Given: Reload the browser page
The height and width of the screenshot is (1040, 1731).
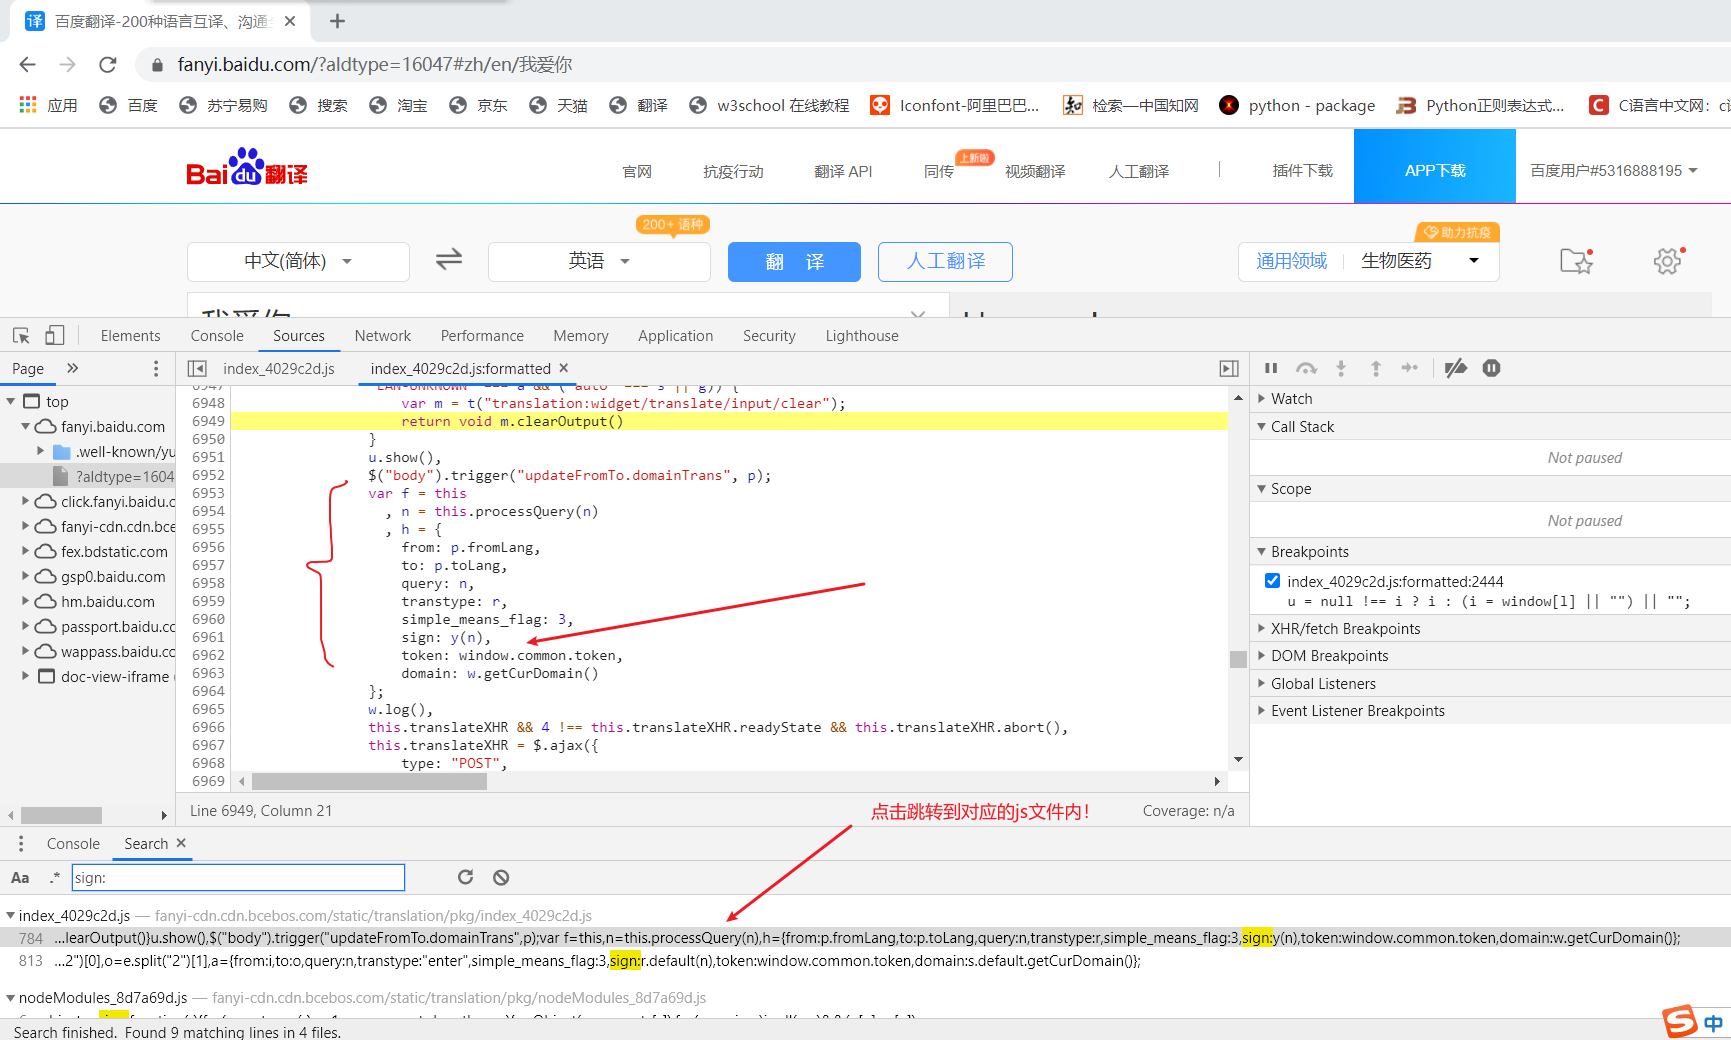Looking at the screenshot, I should tap(108, 65).
